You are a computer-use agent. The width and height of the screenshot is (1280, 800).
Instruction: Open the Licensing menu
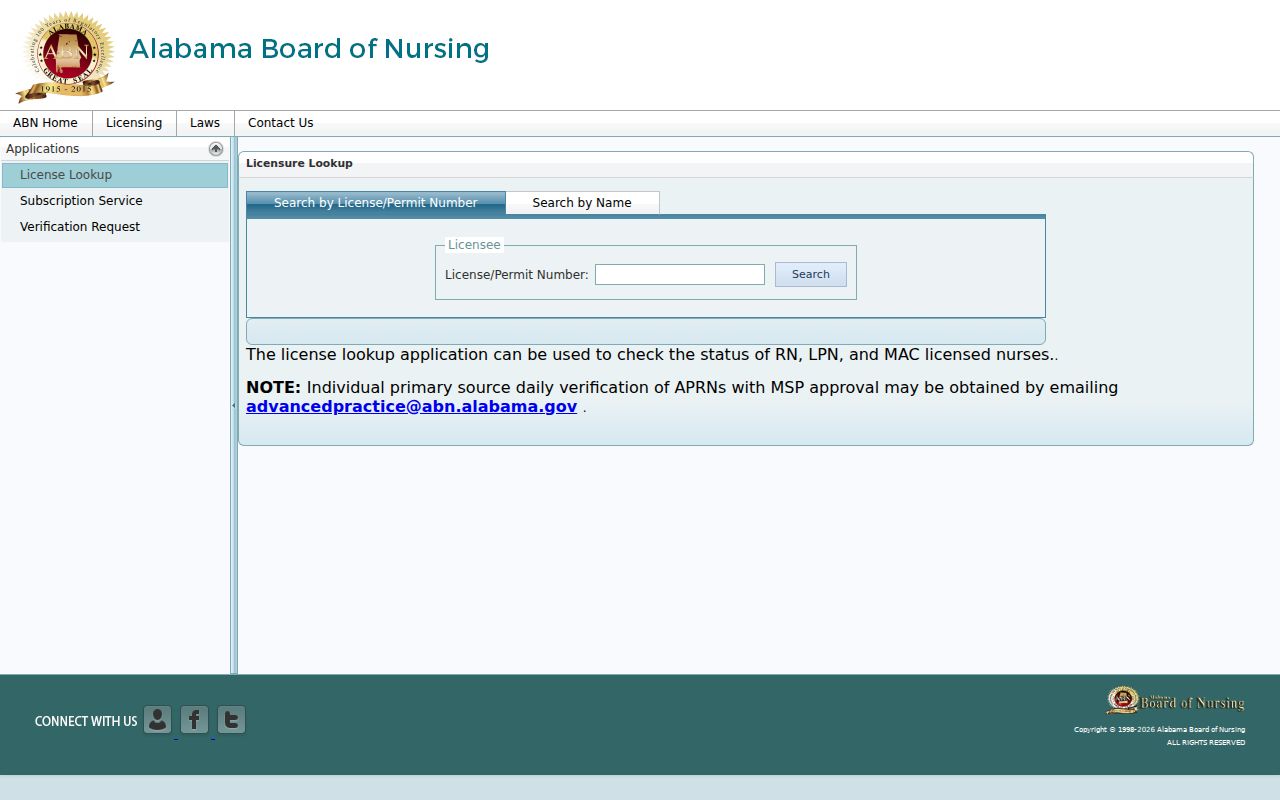pos(134,123)
